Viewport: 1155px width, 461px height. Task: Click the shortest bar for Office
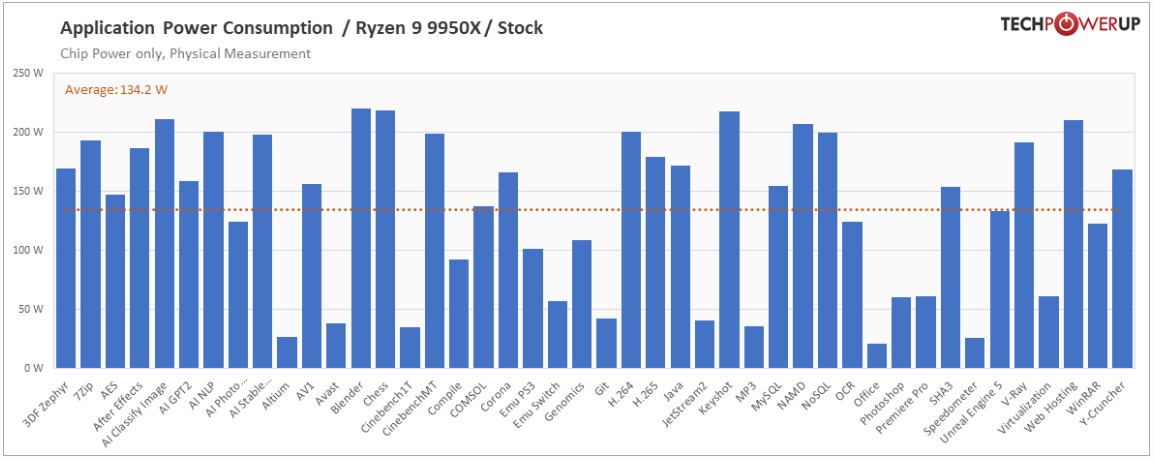point(877,356)
